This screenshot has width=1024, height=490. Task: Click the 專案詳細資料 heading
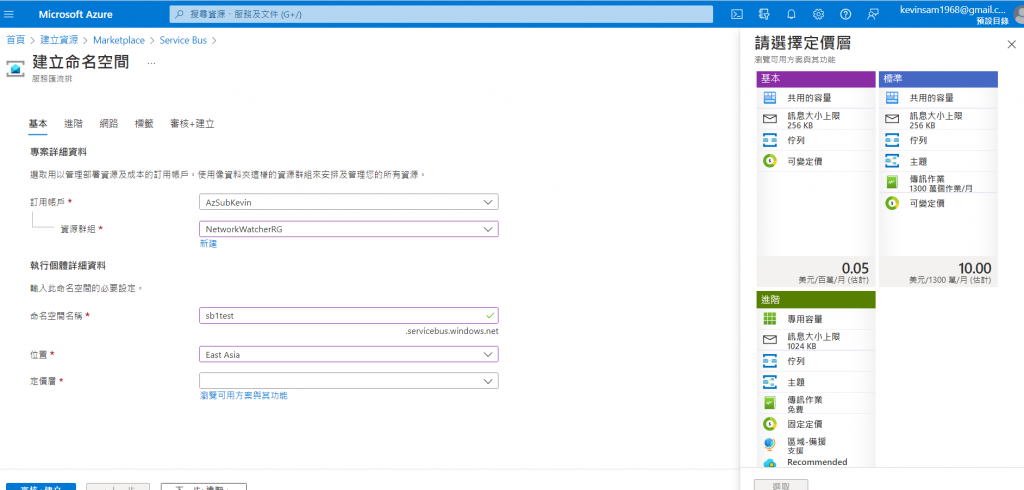click(59, 151)
